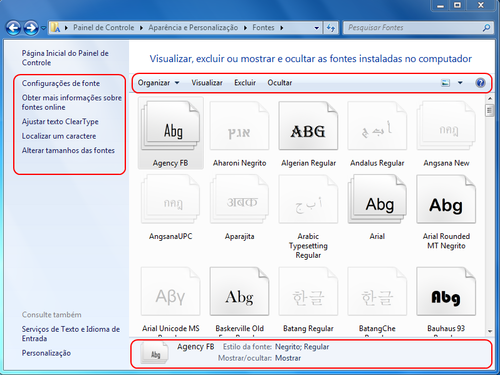This screenshot has width=500, height=375.
Task: Expand the arrow after Painel de Controle
Action: coord(141,28)
